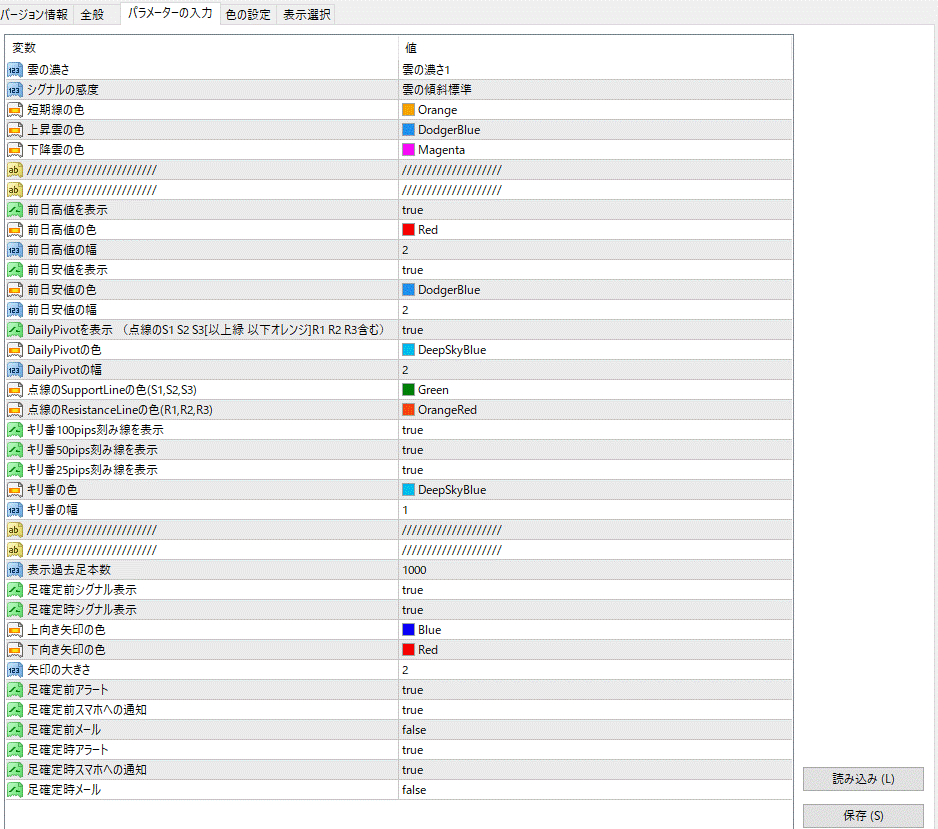The width and height of the screenshot is (938, 829).
Task: Click the 読み込み (L) button
Action: point(863,779)
